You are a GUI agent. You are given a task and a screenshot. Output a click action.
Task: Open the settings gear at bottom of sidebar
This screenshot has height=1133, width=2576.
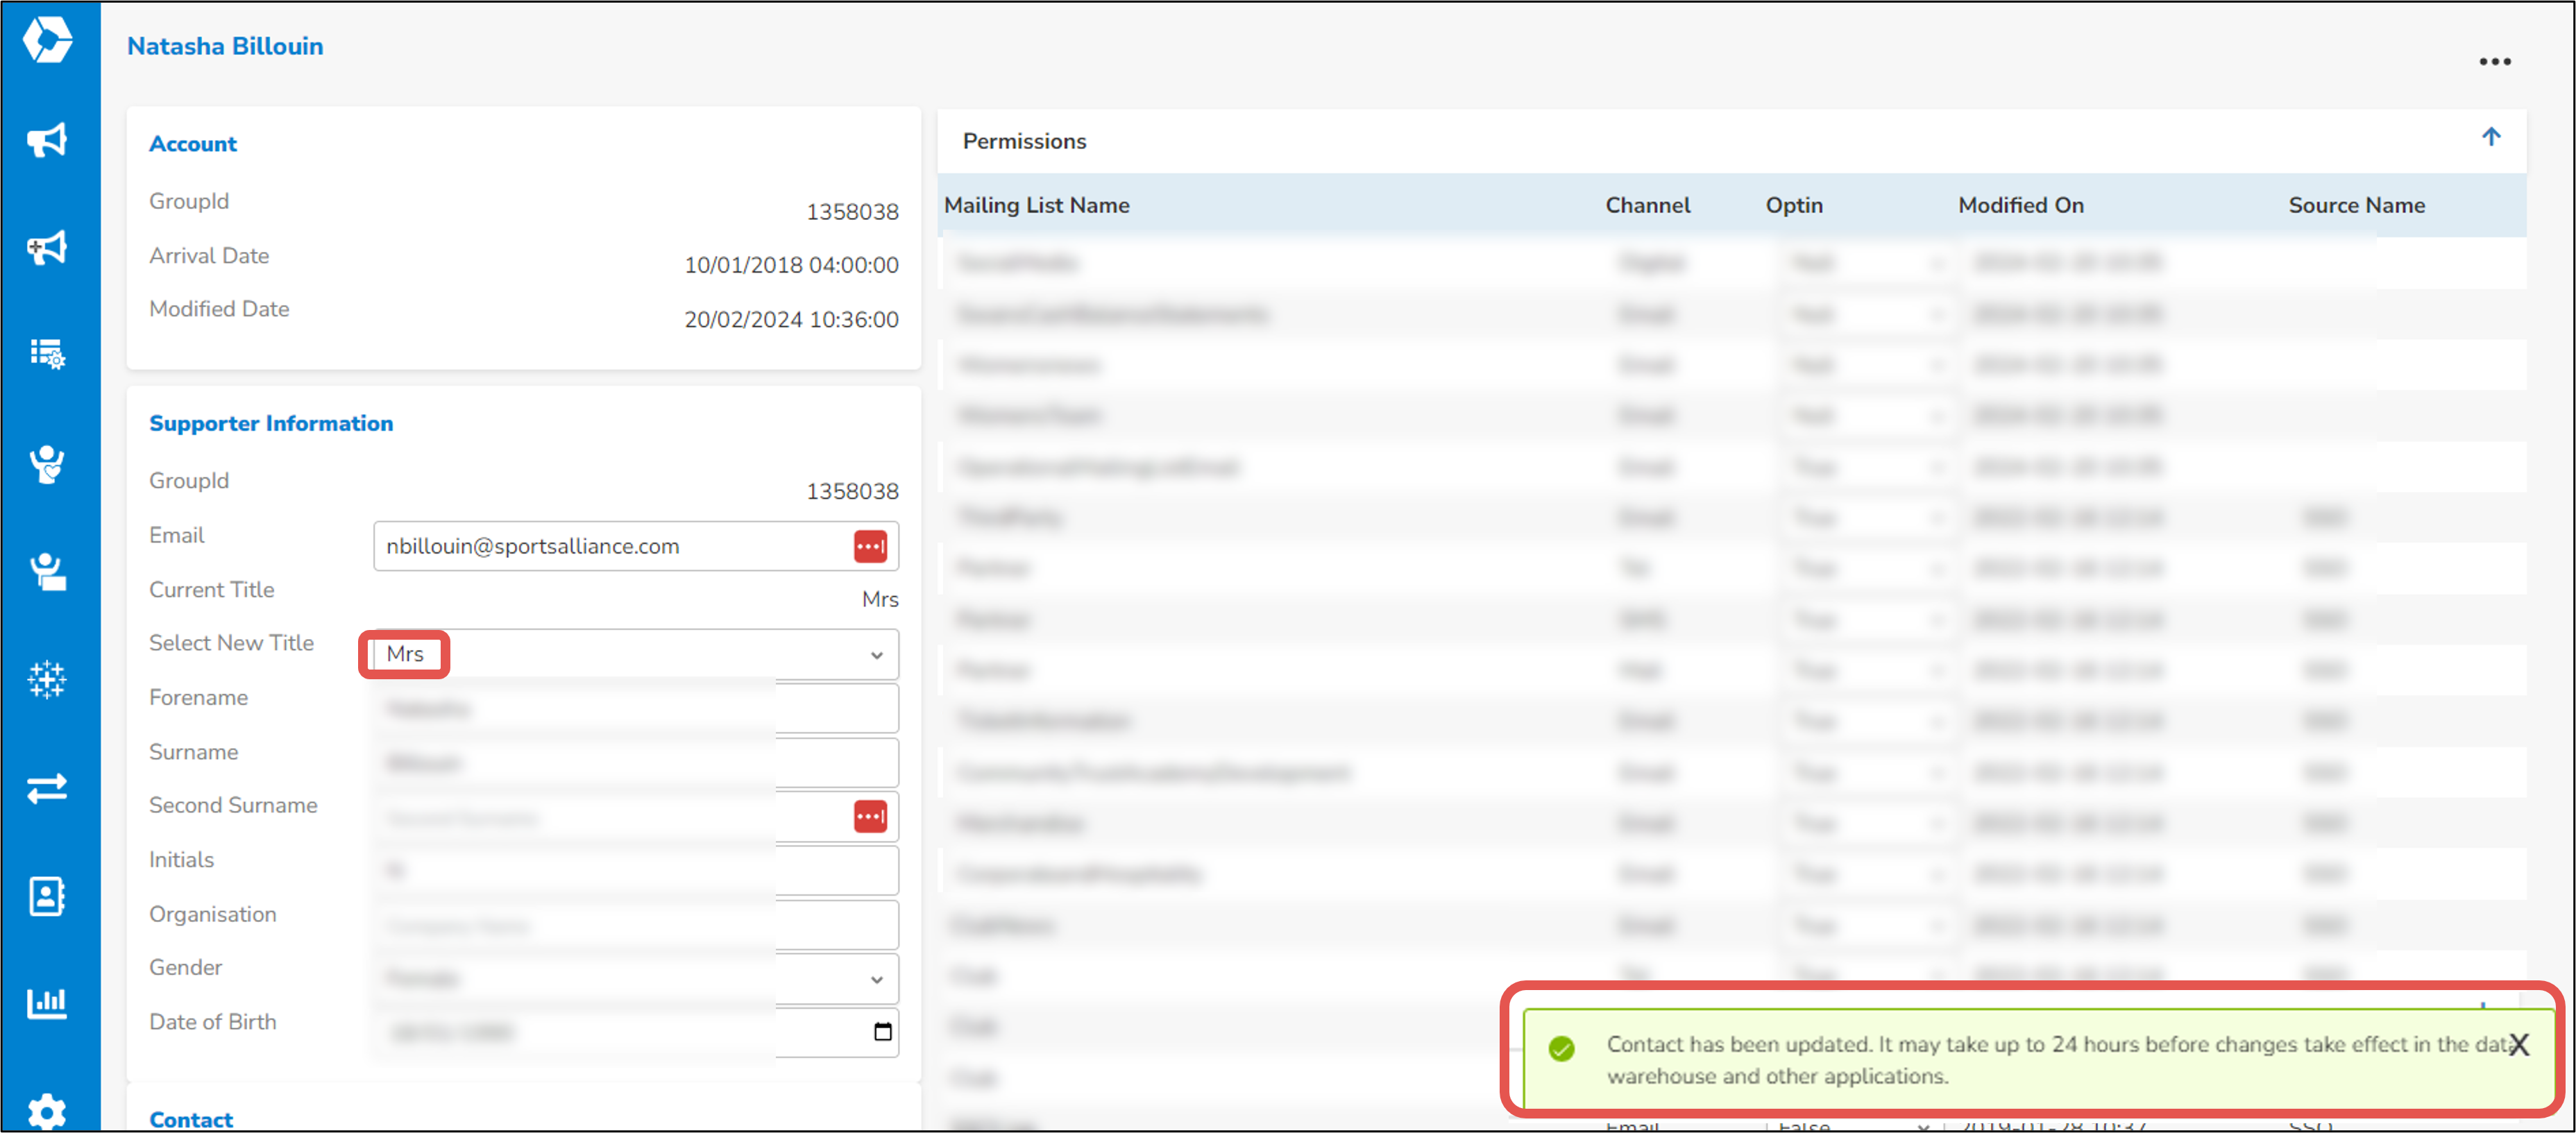coord(47,1112)
